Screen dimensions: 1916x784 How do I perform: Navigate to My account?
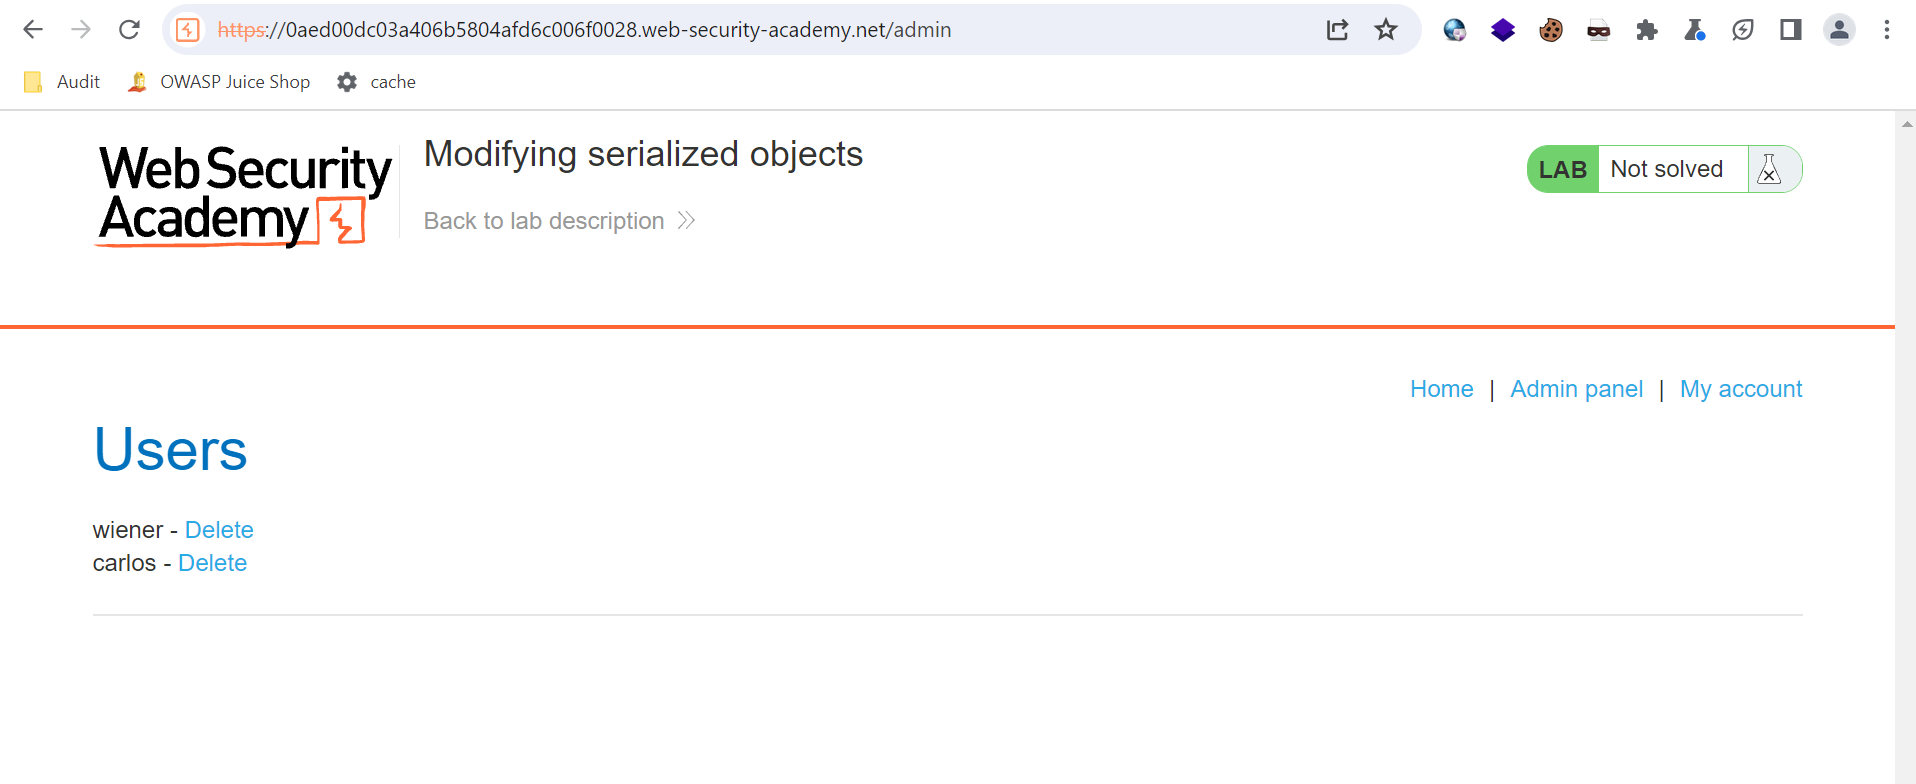(x=1740, y=389)
